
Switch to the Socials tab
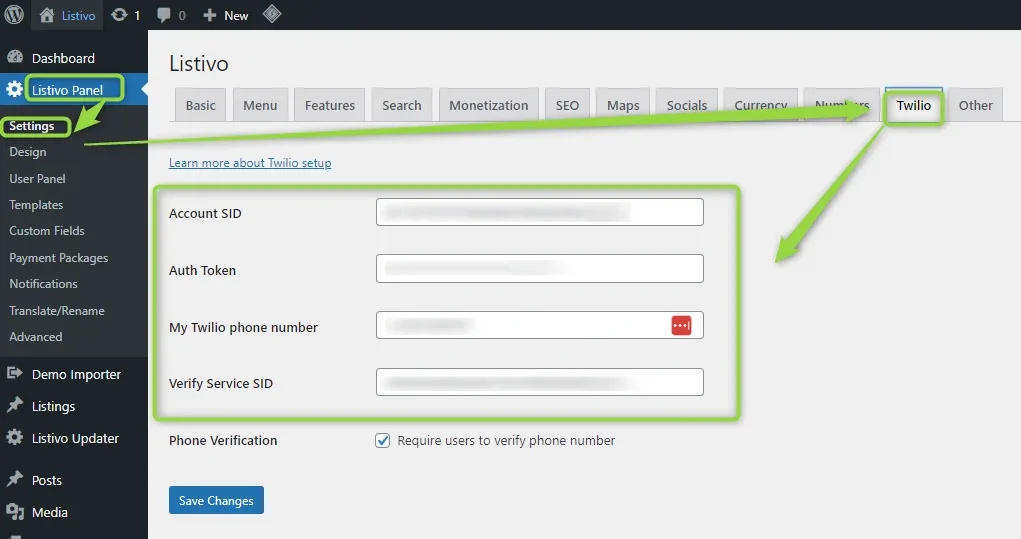click(687, 105)
